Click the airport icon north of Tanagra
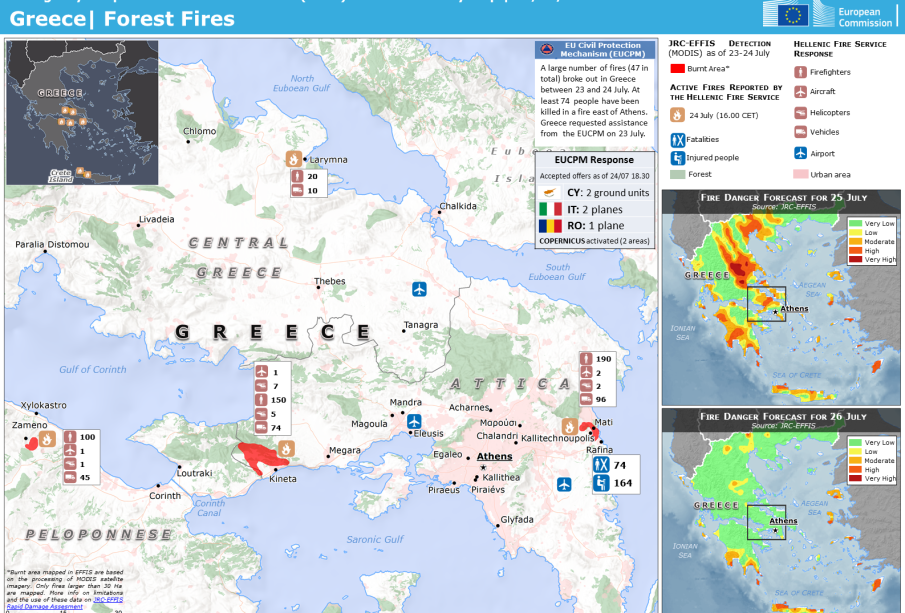905x613 pixels. [x=419, y=289]
